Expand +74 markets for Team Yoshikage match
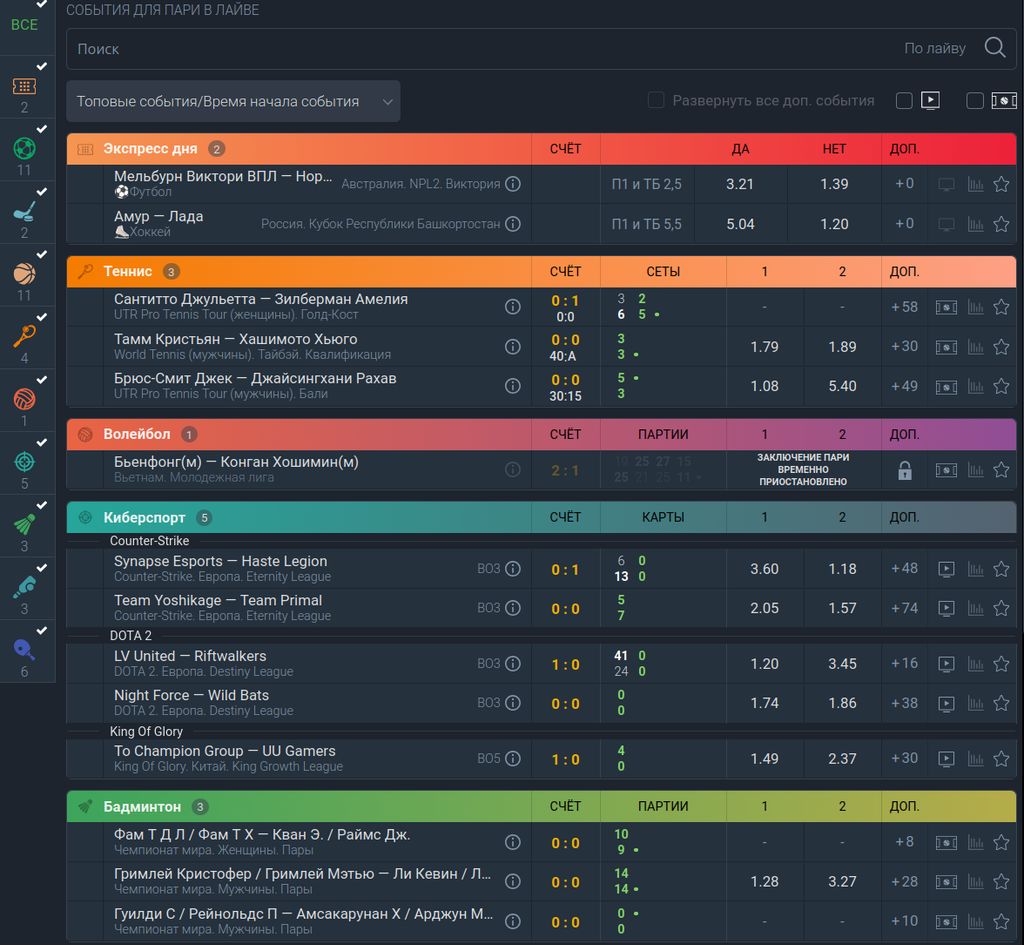Screen dimensions: 1024x945 coord(904,609)
